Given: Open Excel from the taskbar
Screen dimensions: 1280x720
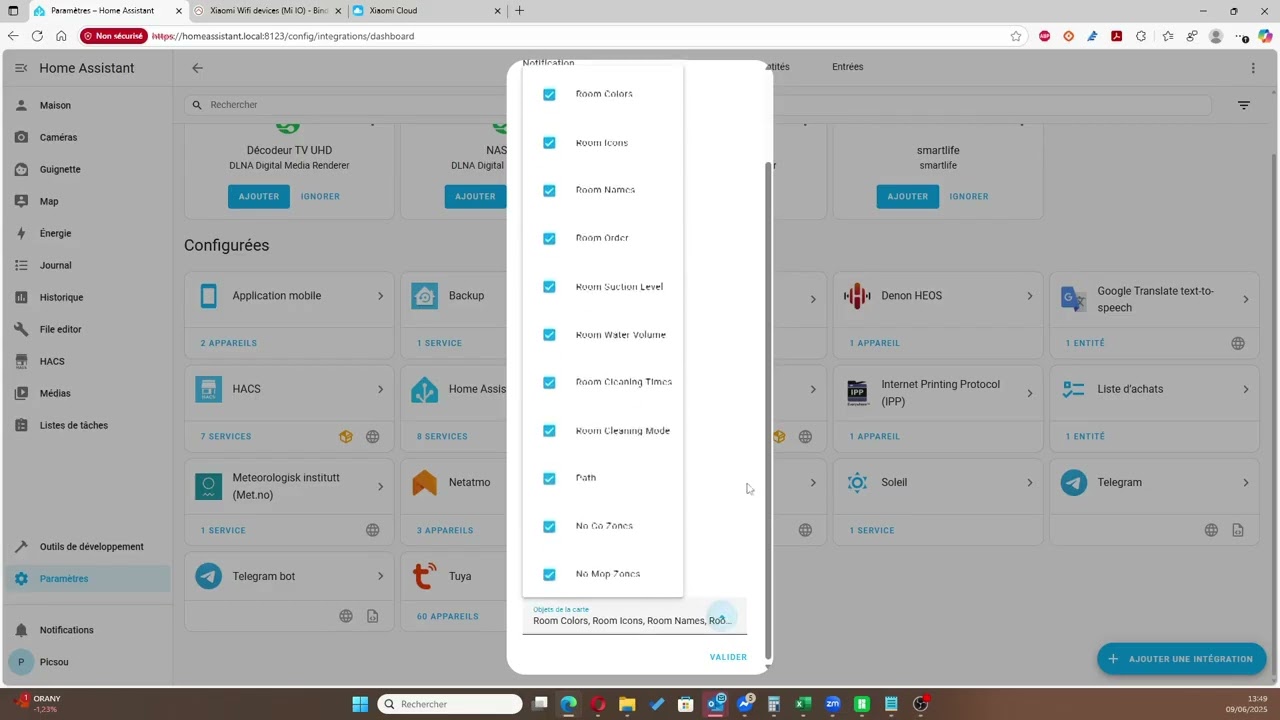Looking at the screenshot, I should [x=802, y=704].
